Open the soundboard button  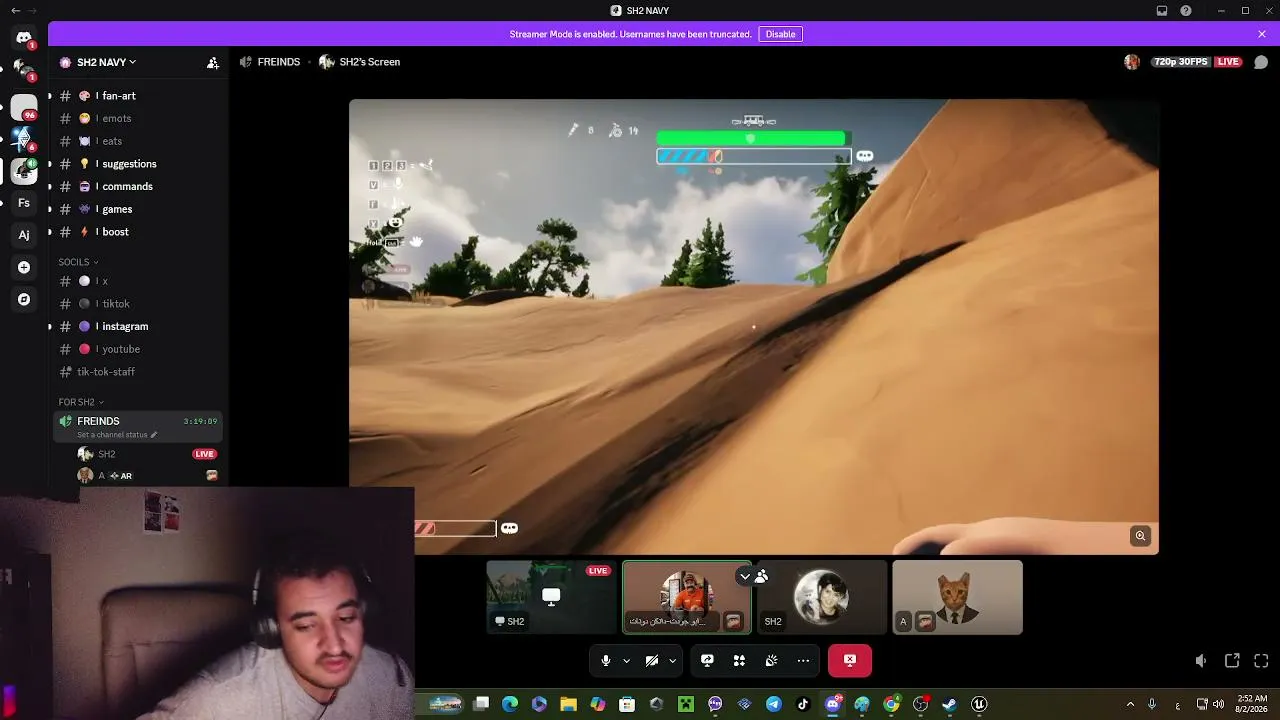coord(771,660)
